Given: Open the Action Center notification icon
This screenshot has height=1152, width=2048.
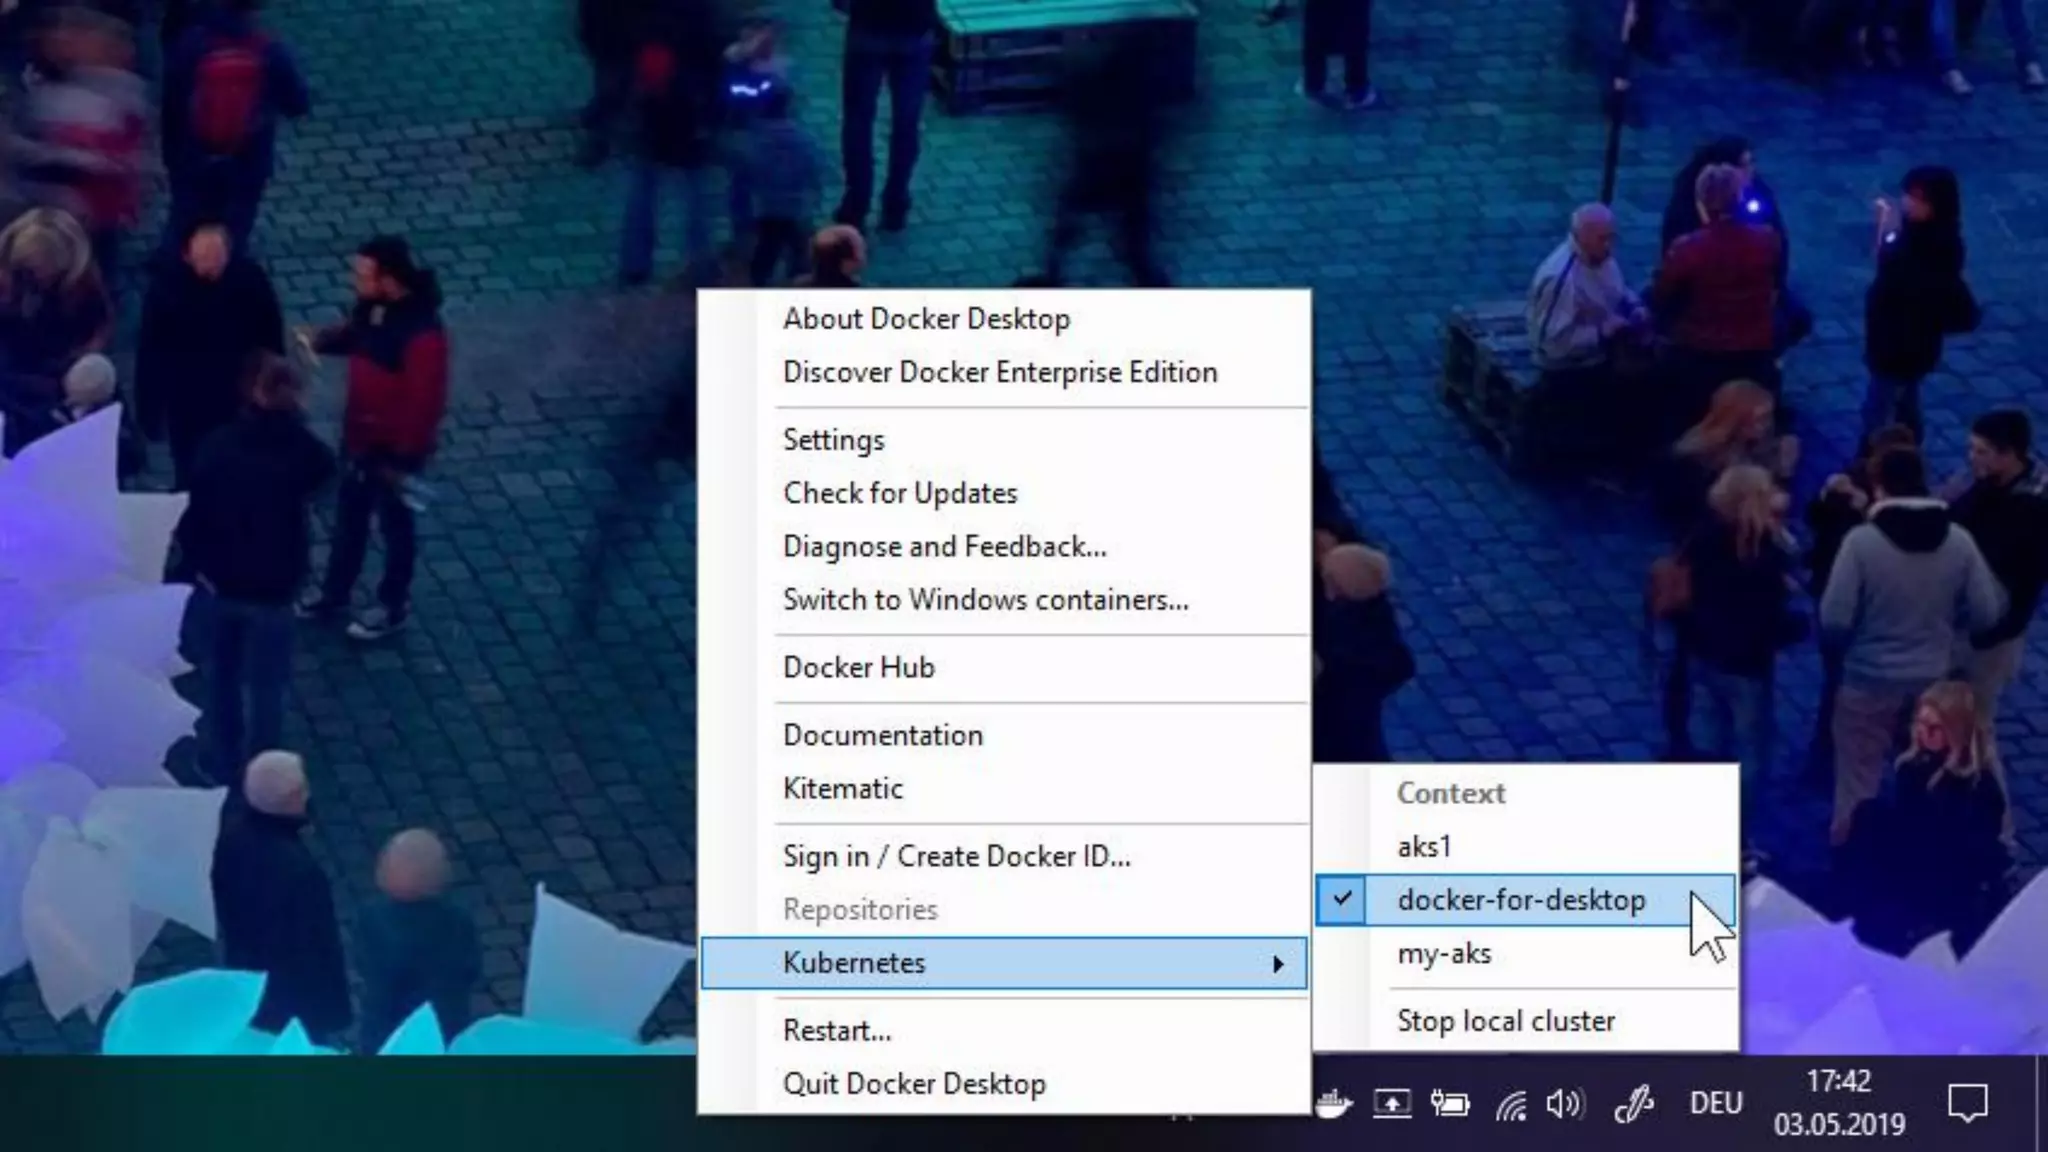Looking at the screenshot, I should pos(1967,1104).
